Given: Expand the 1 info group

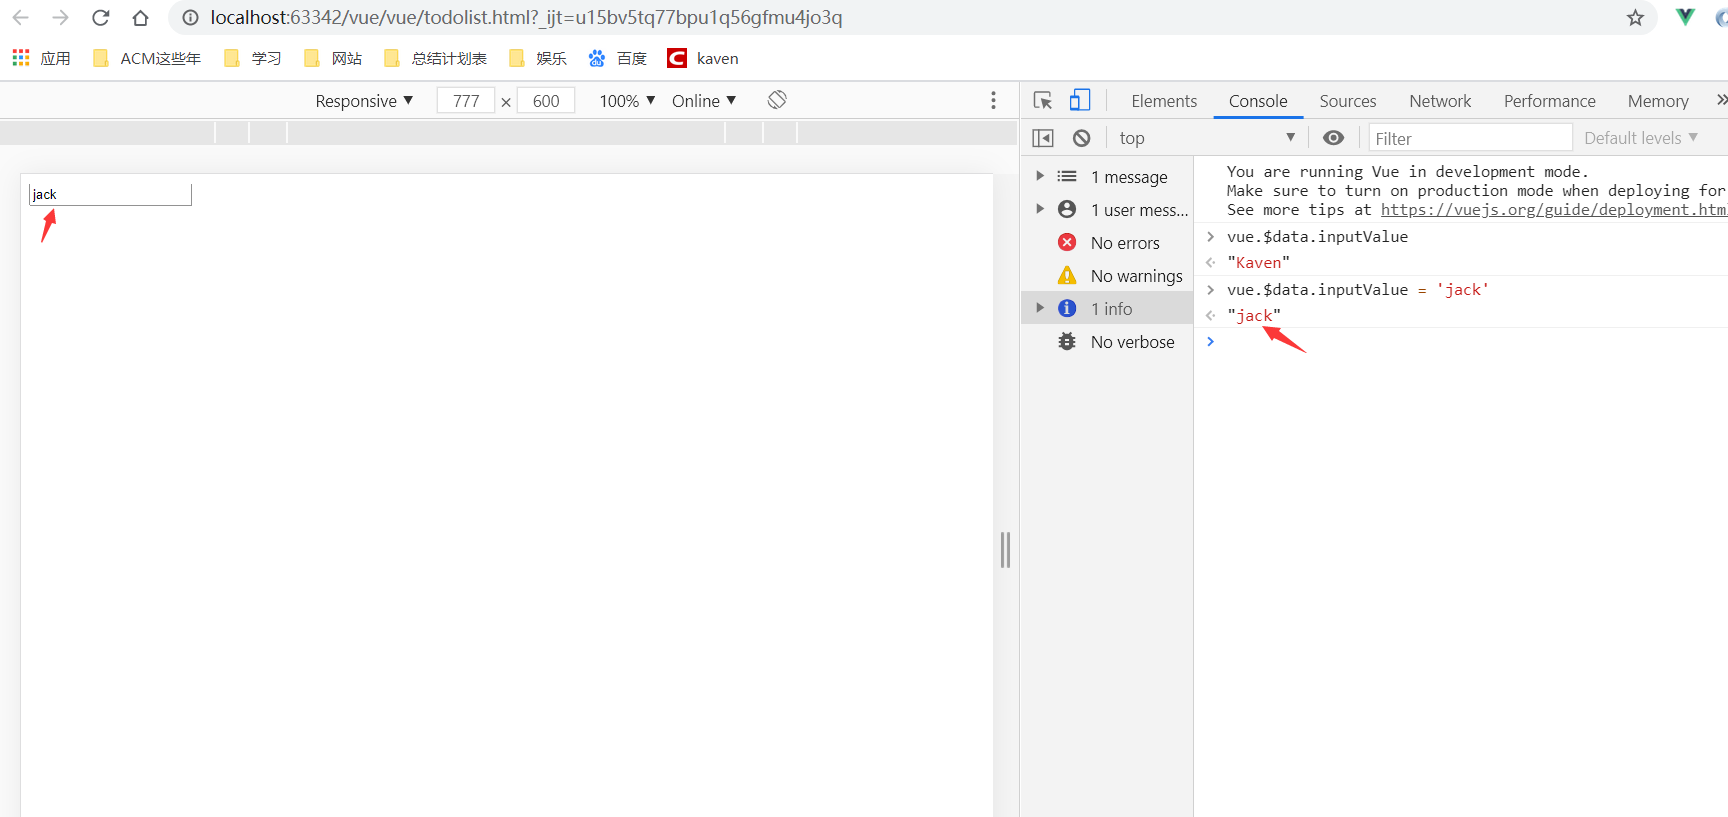Looking at the screenshot, I should pyautogui.click(x=1040, y=308).
